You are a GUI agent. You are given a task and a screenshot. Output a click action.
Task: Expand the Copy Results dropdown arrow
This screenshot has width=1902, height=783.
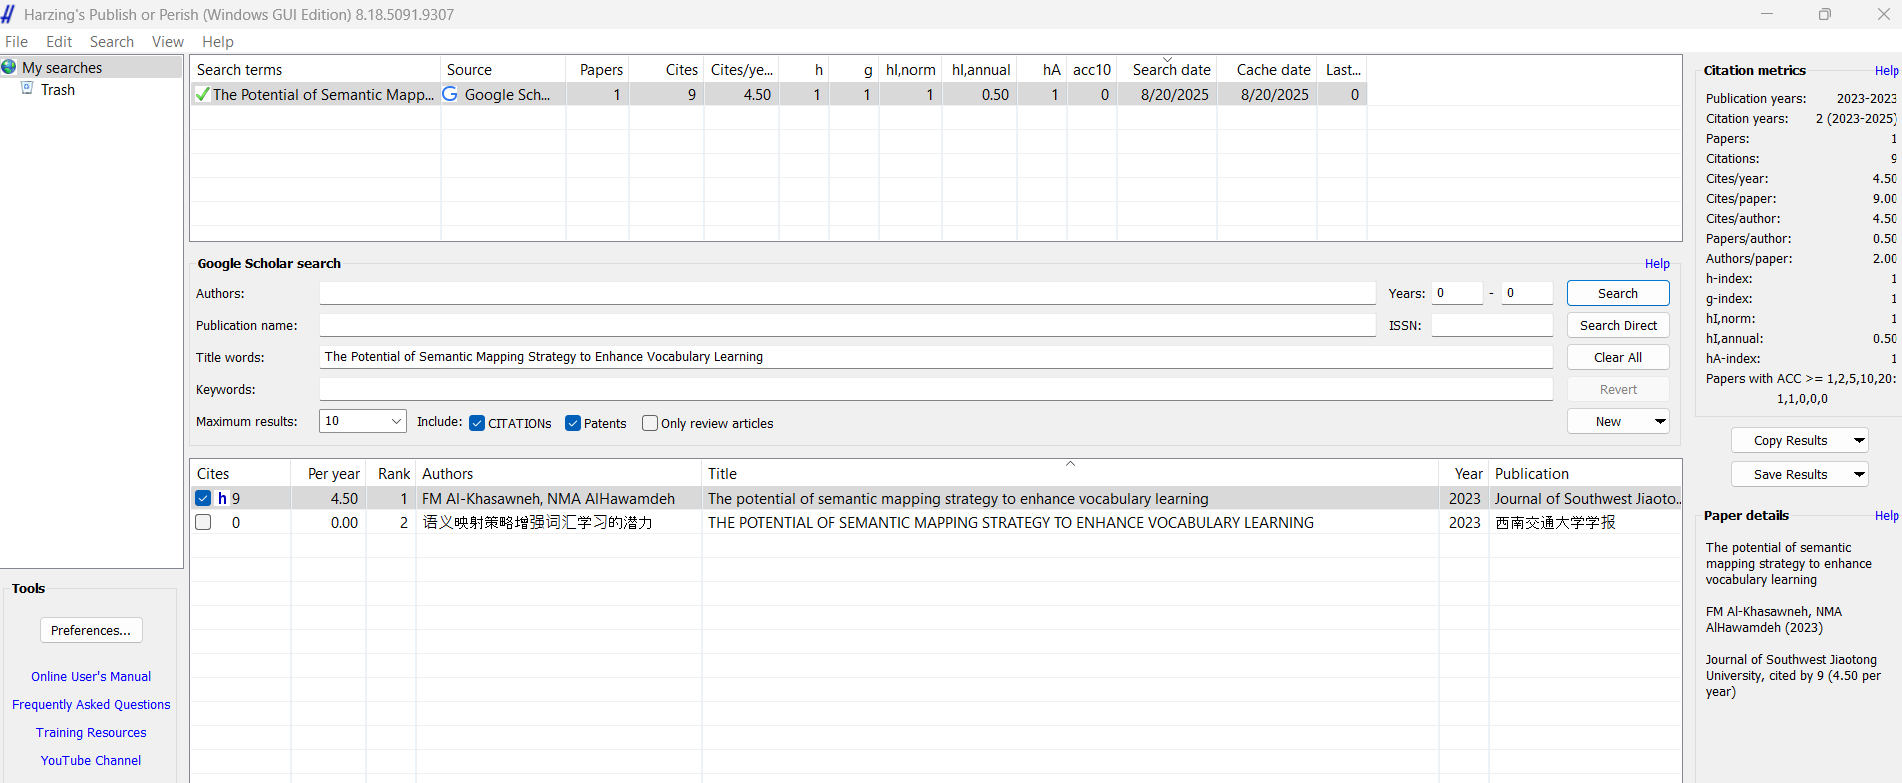point(1859,440)
